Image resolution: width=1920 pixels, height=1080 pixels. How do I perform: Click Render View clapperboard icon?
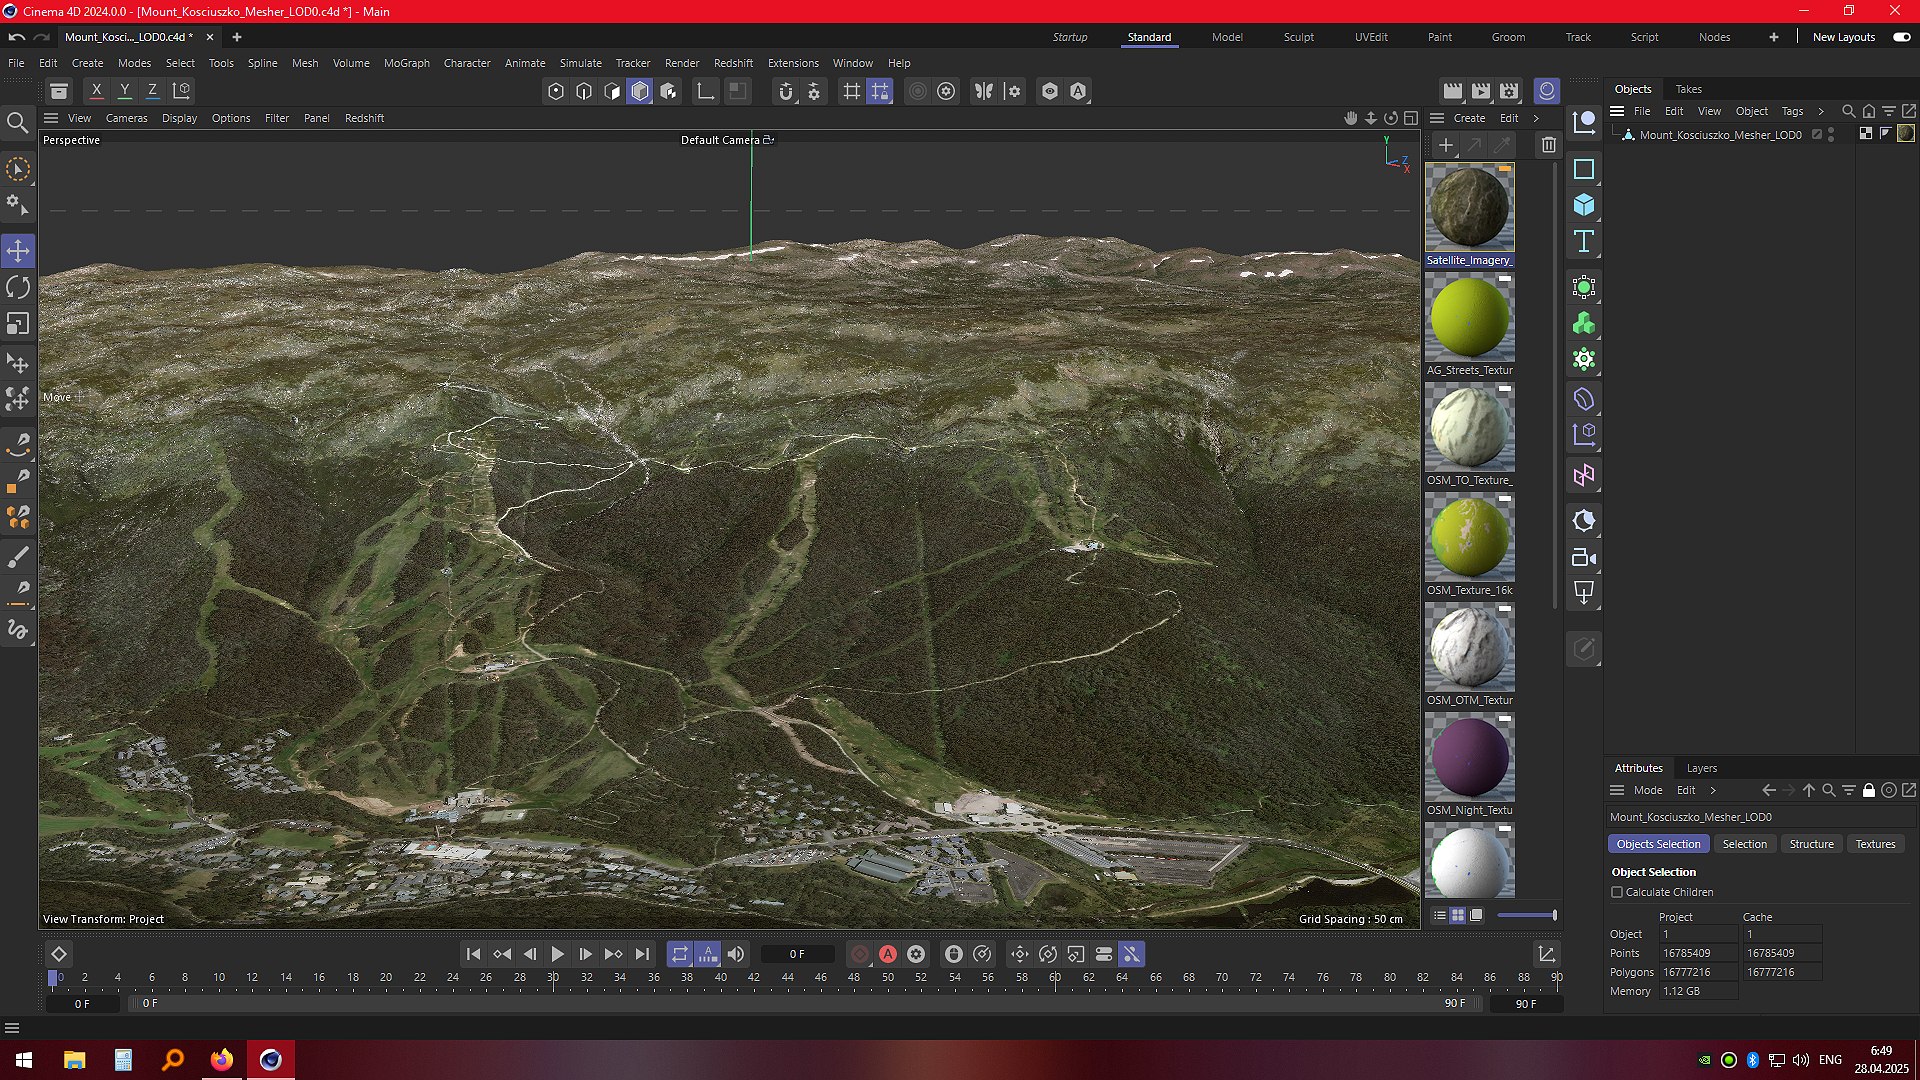pyautogui.click(x=1453, y=91)
